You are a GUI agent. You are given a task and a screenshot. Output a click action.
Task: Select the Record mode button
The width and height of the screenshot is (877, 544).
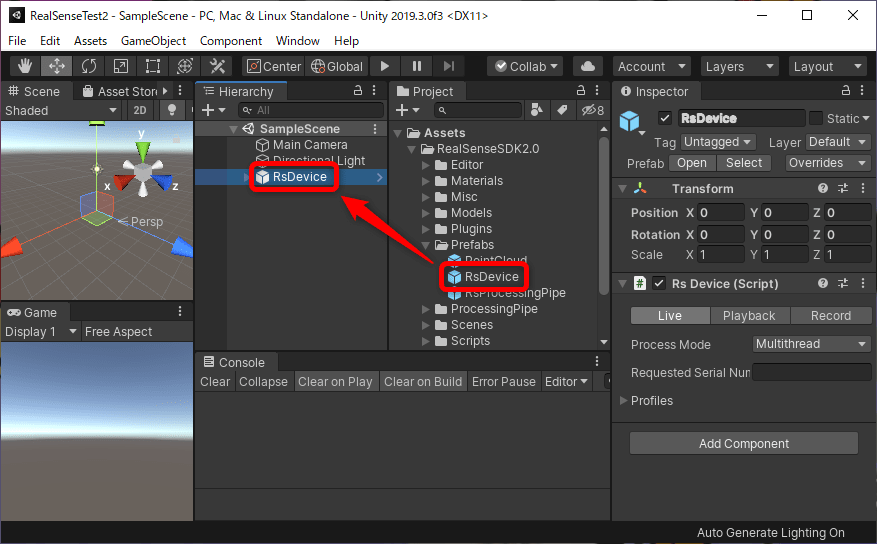831,316
